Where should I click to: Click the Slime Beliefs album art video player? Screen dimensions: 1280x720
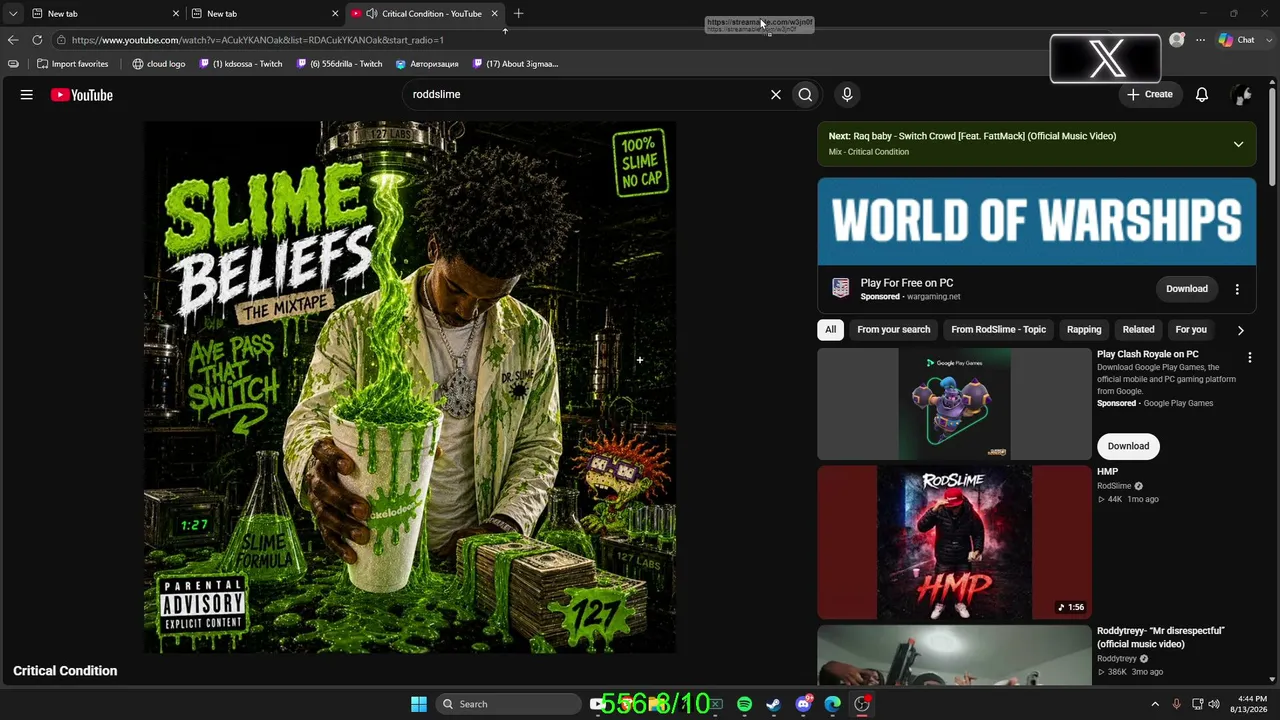pyautogui.click(x=410, y=388)
